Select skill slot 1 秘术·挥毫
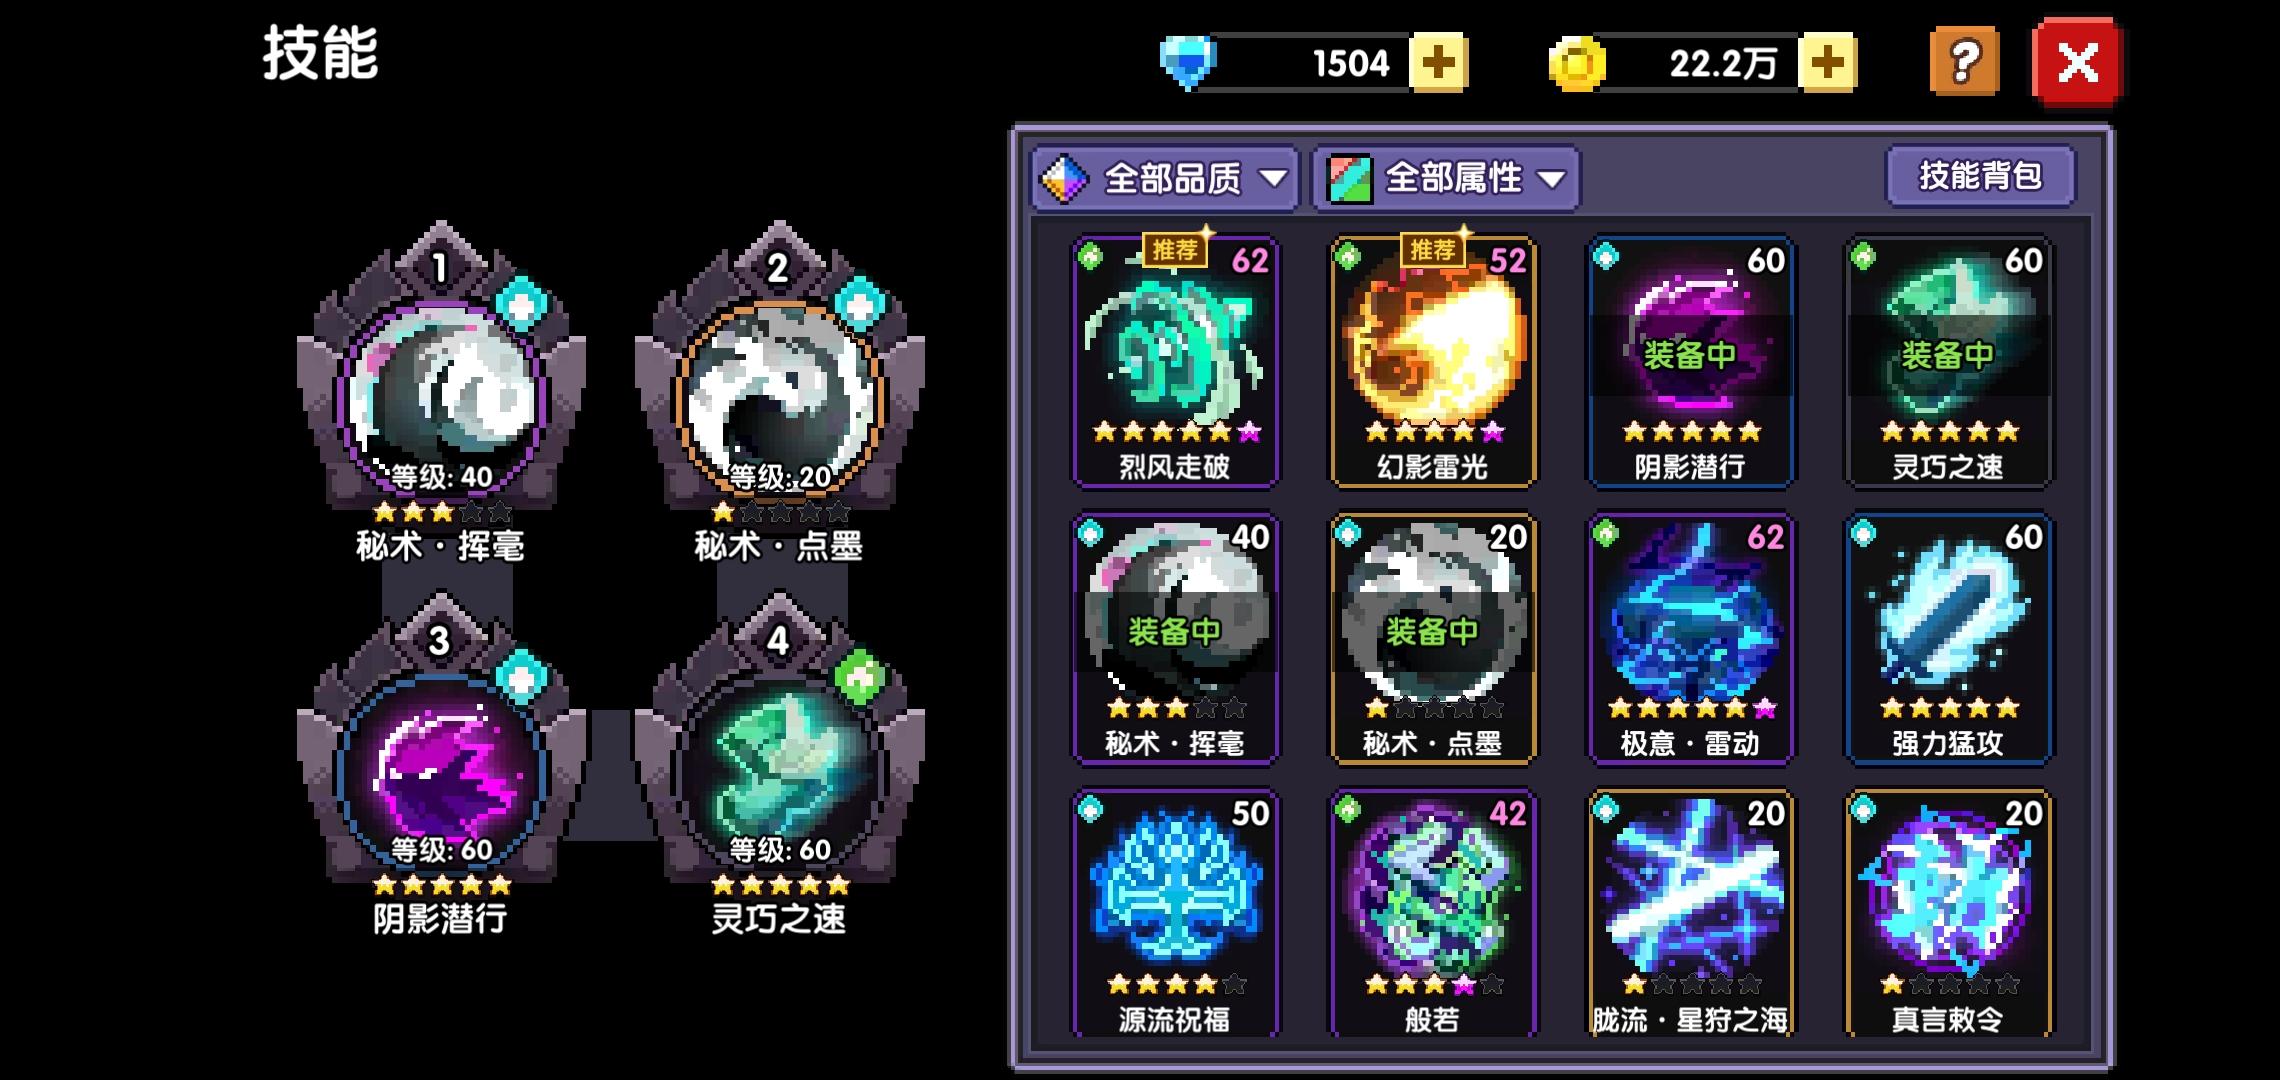 point(441,395)
